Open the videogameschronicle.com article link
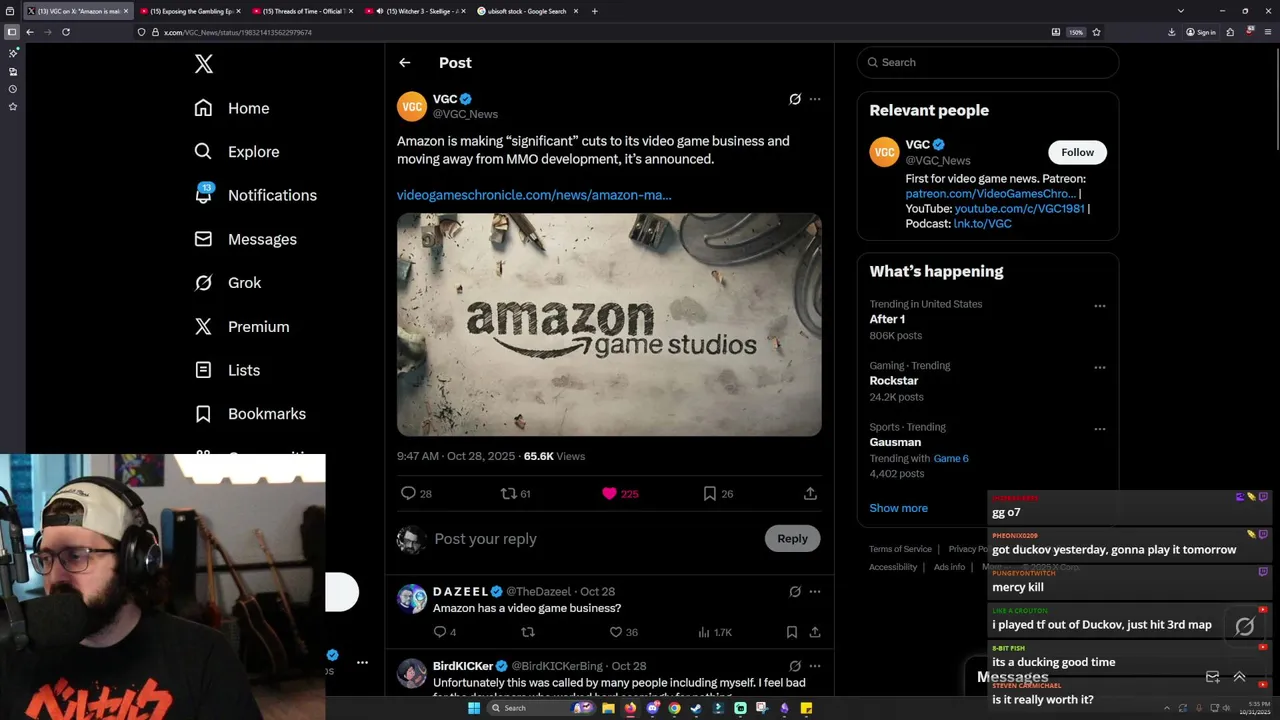This screenshot has height=720, width=1280. tap(534, 195)
